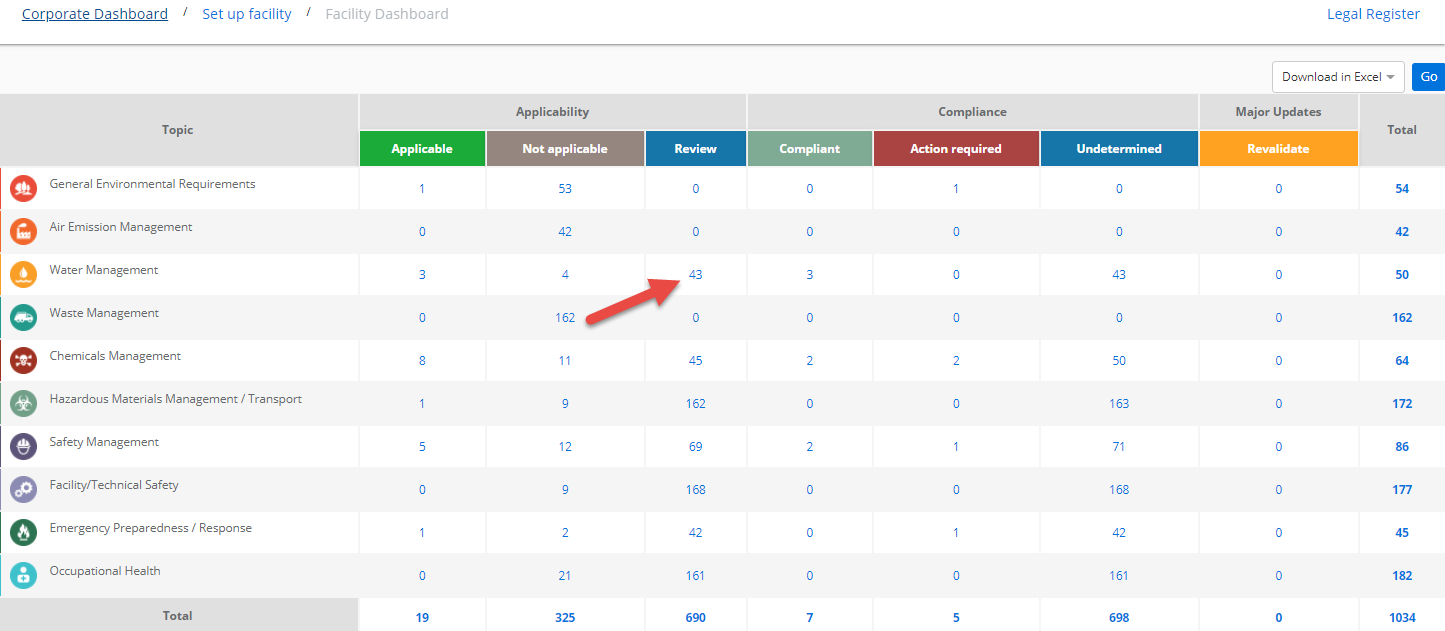The width and height of the screenshot is (1445, 631).
Task: Click the Emergency Preparedness flame icon
Action: pos(23,532)
